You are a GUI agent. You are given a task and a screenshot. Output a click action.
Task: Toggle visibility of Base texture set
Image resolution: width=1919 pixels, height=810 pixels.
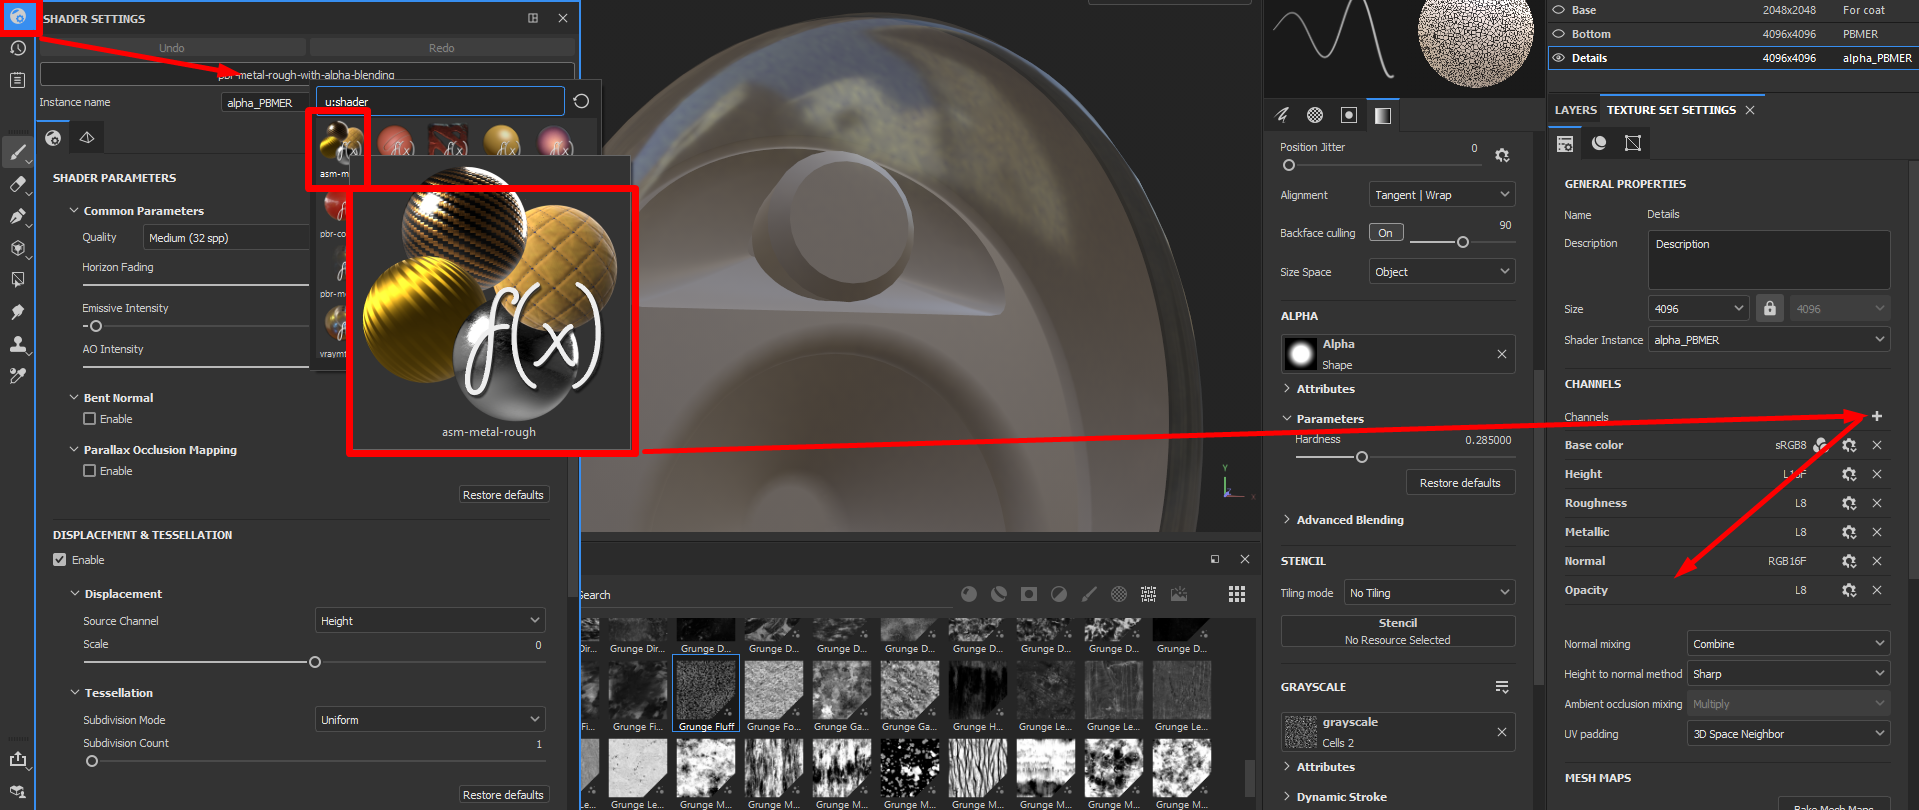tap(1558, 10)
